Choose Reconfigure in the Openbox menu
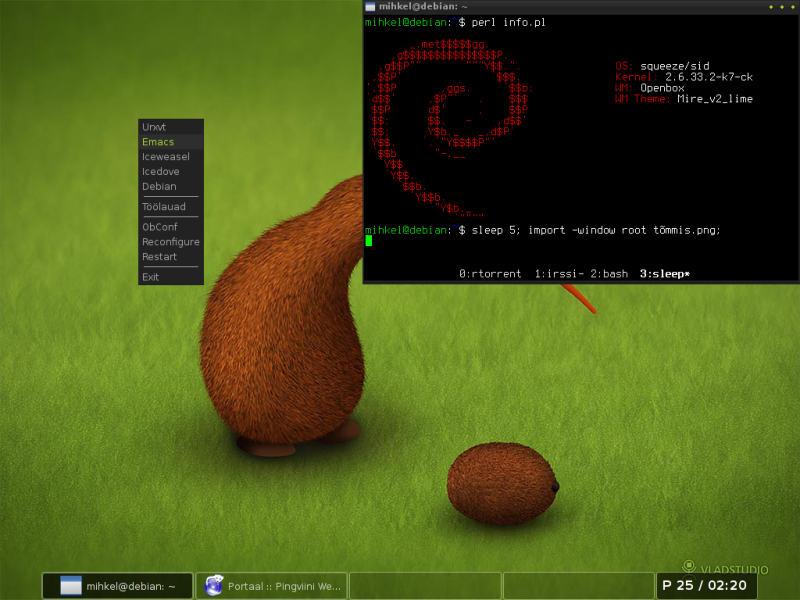 pyautogui.click(x=171, y=241)
